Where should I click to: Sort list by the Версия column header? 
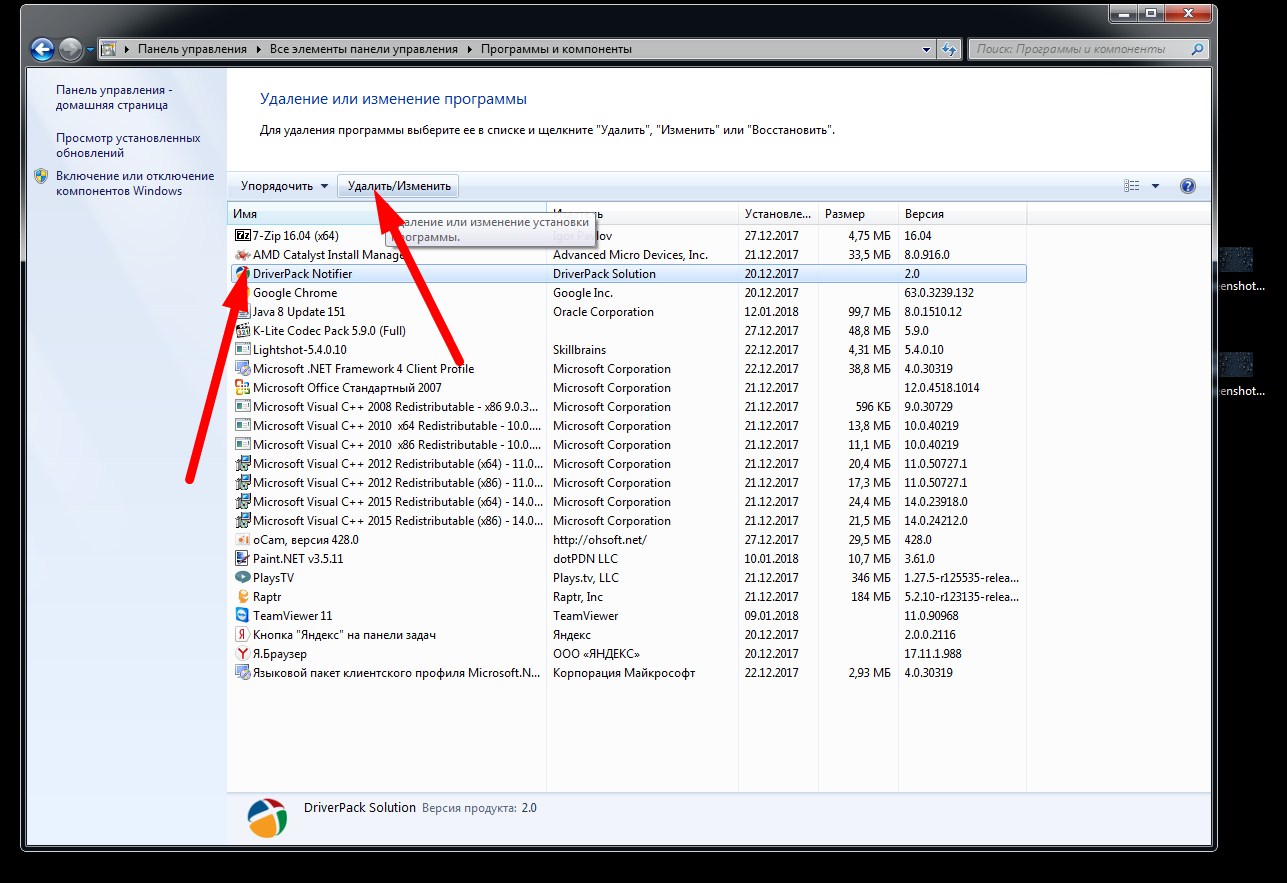[924, 214]
